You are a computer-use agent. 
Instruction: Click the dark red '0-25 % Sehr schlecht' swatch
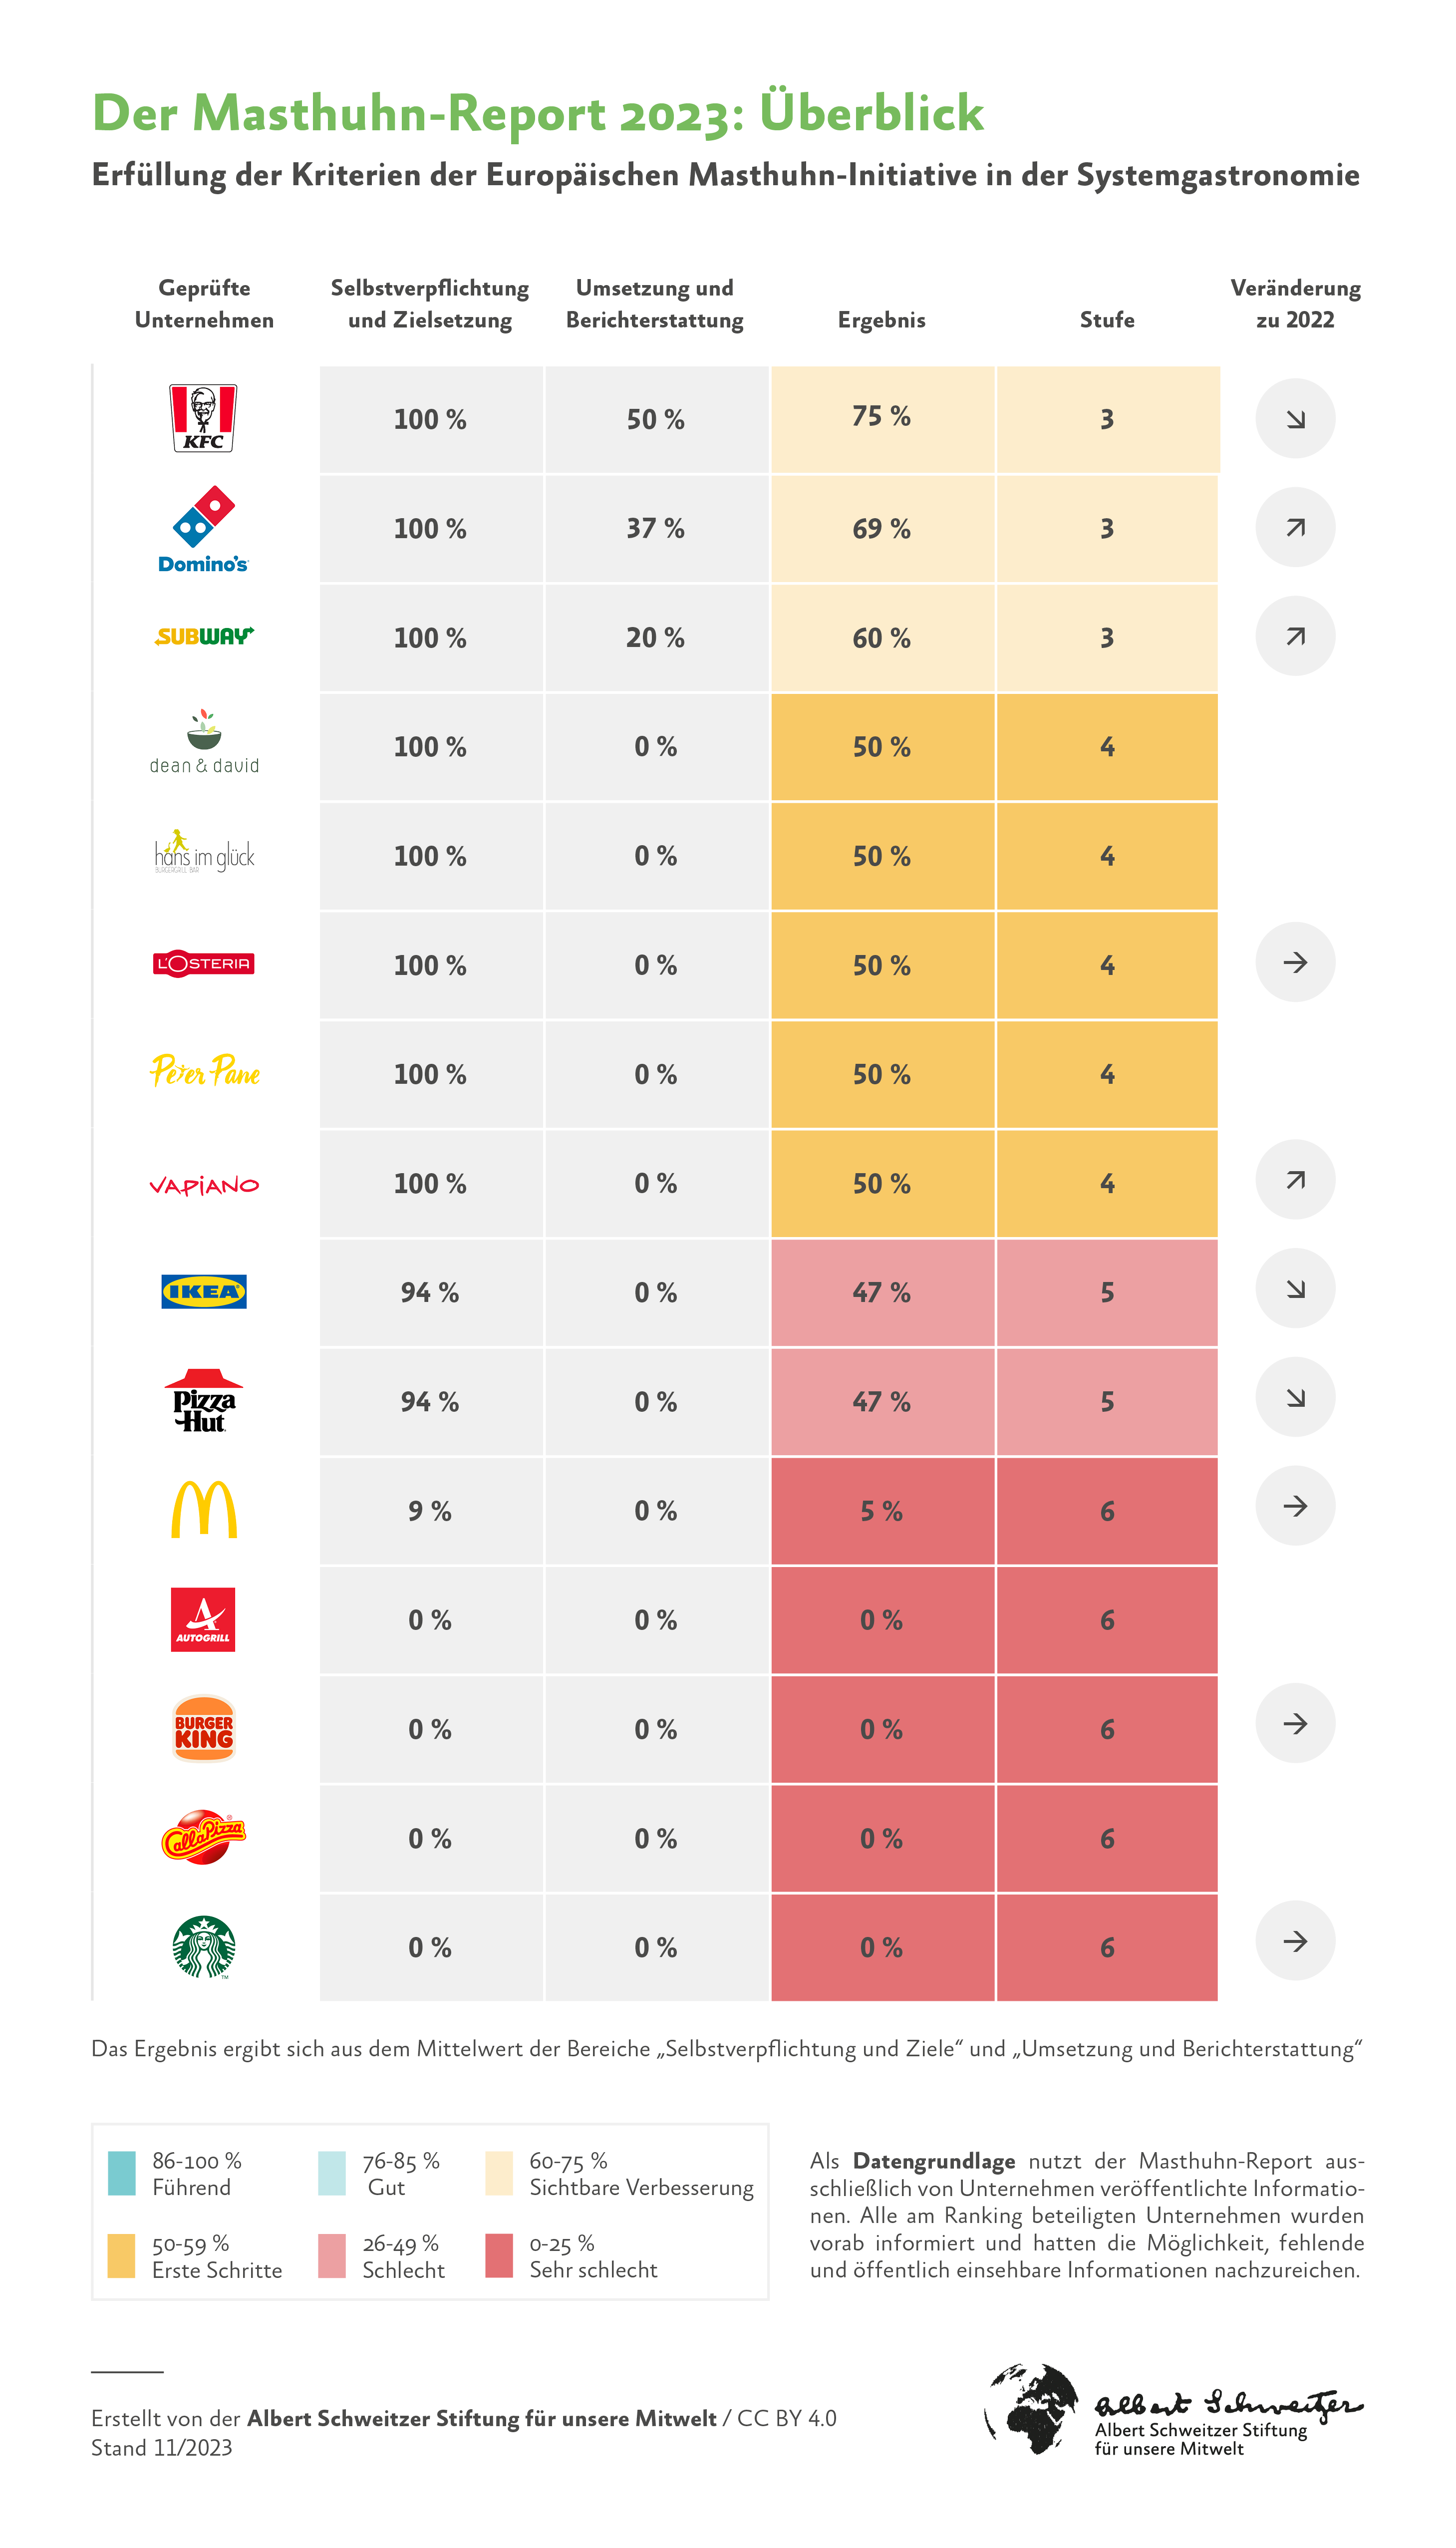(498, 2256)
